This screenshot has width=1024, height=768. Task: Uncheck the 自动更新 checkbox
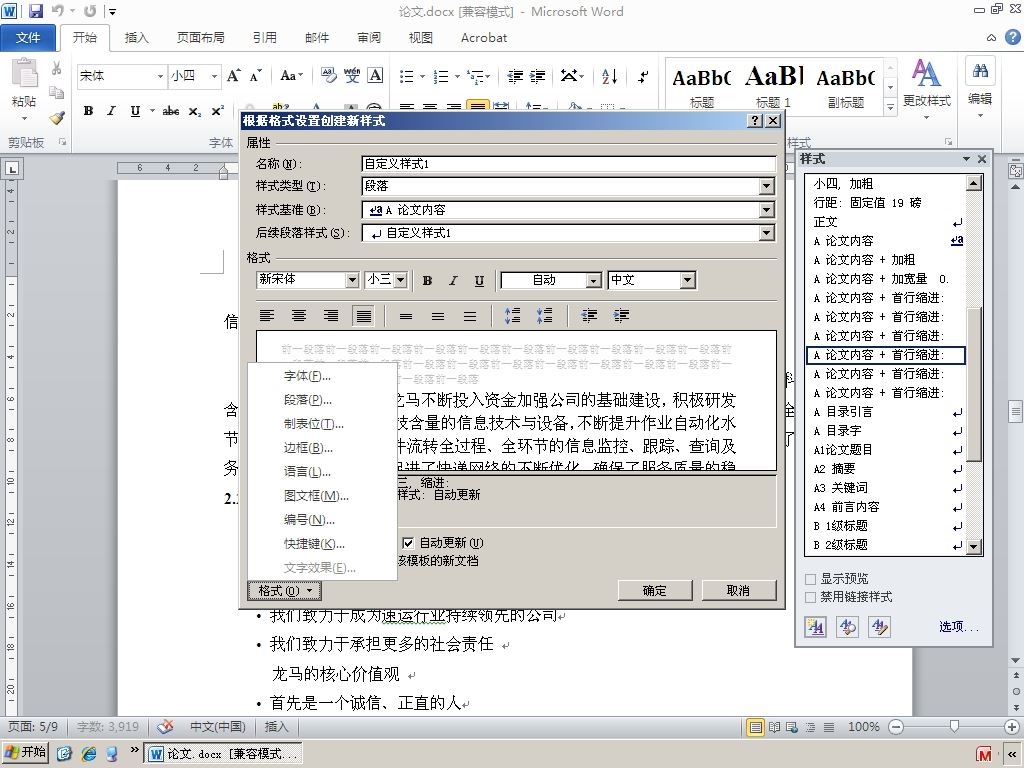coord(408,543)
